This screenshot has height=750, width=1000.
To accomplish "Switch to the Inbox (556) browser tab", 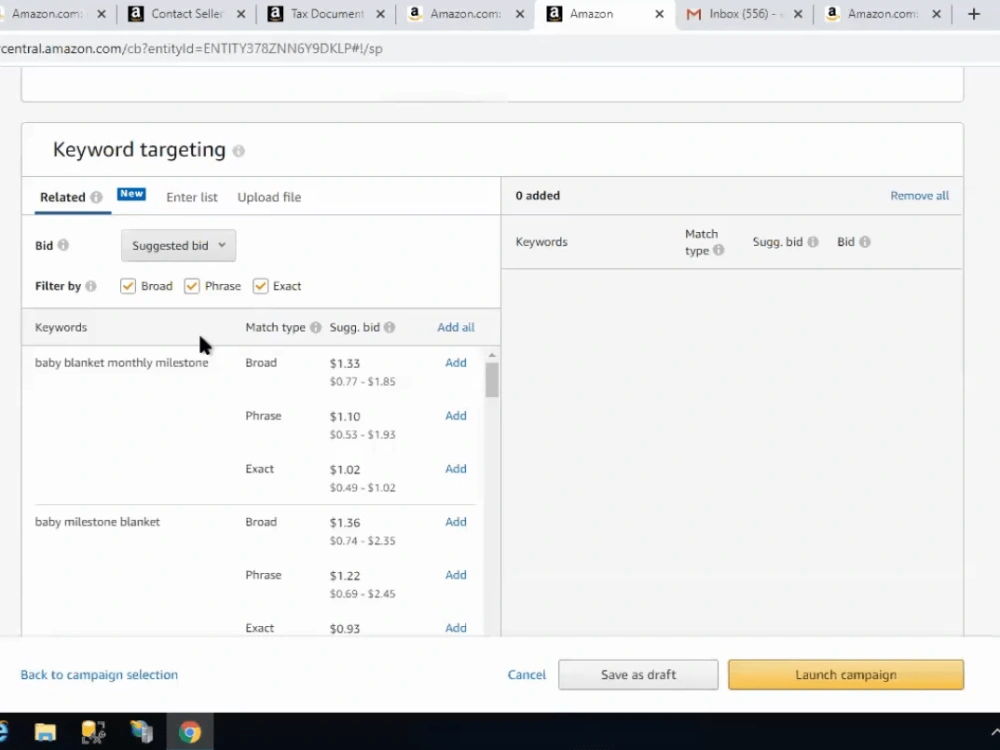I will tap(746, 14).
